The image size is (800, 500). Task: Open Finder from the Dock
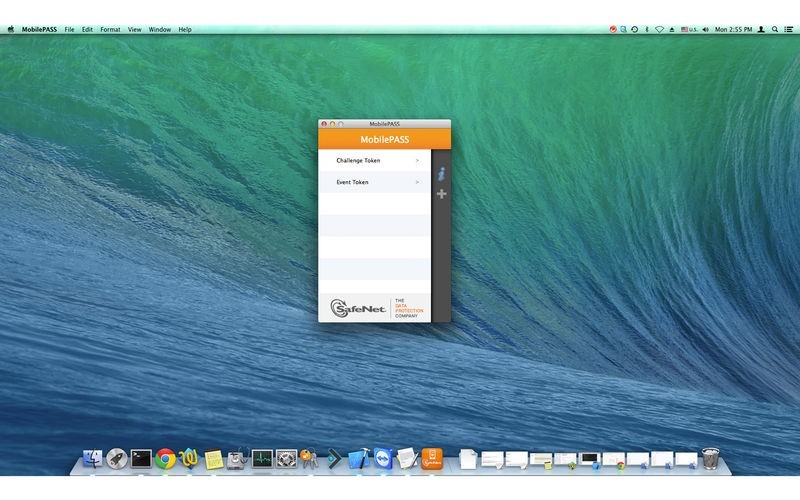click(93, 459)
